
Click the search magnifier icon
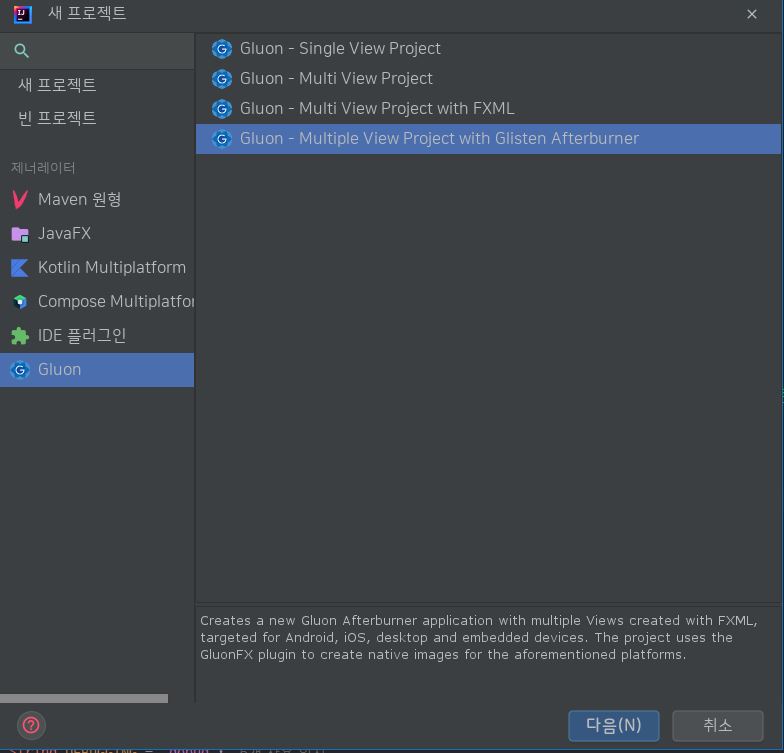pyautogui.click(x=22, y=50)
